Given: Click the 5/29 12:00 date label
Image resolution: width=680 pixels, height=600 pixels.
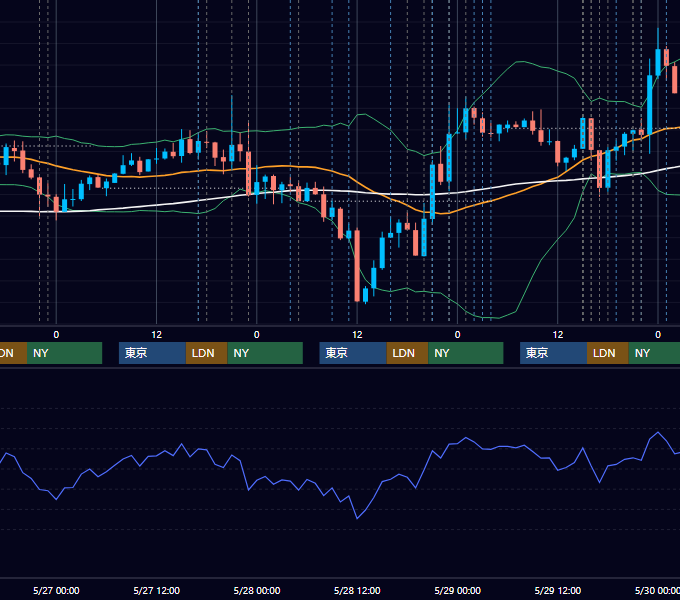Looking at the screenshot, I should point(558,590).
